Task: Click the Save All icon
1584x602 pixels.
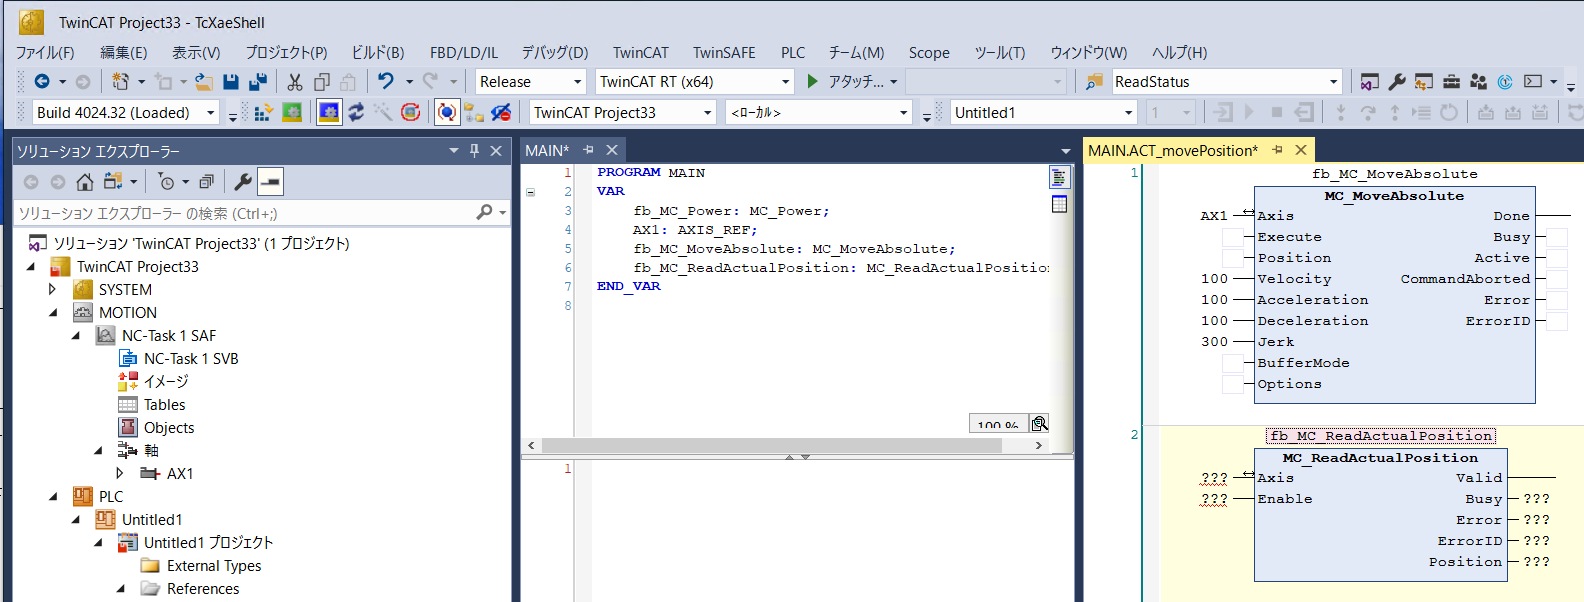Action: coord(257,82)
